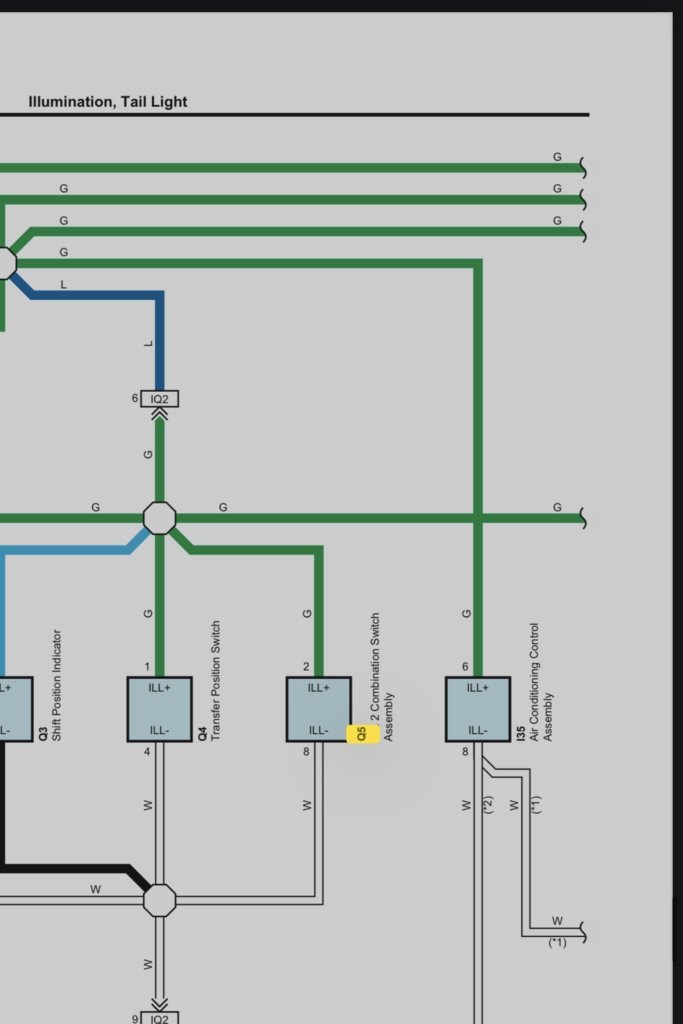This screenshot has height=1024, width=683.
Task: Click the Q3 component code
Action: click(43, 734)
